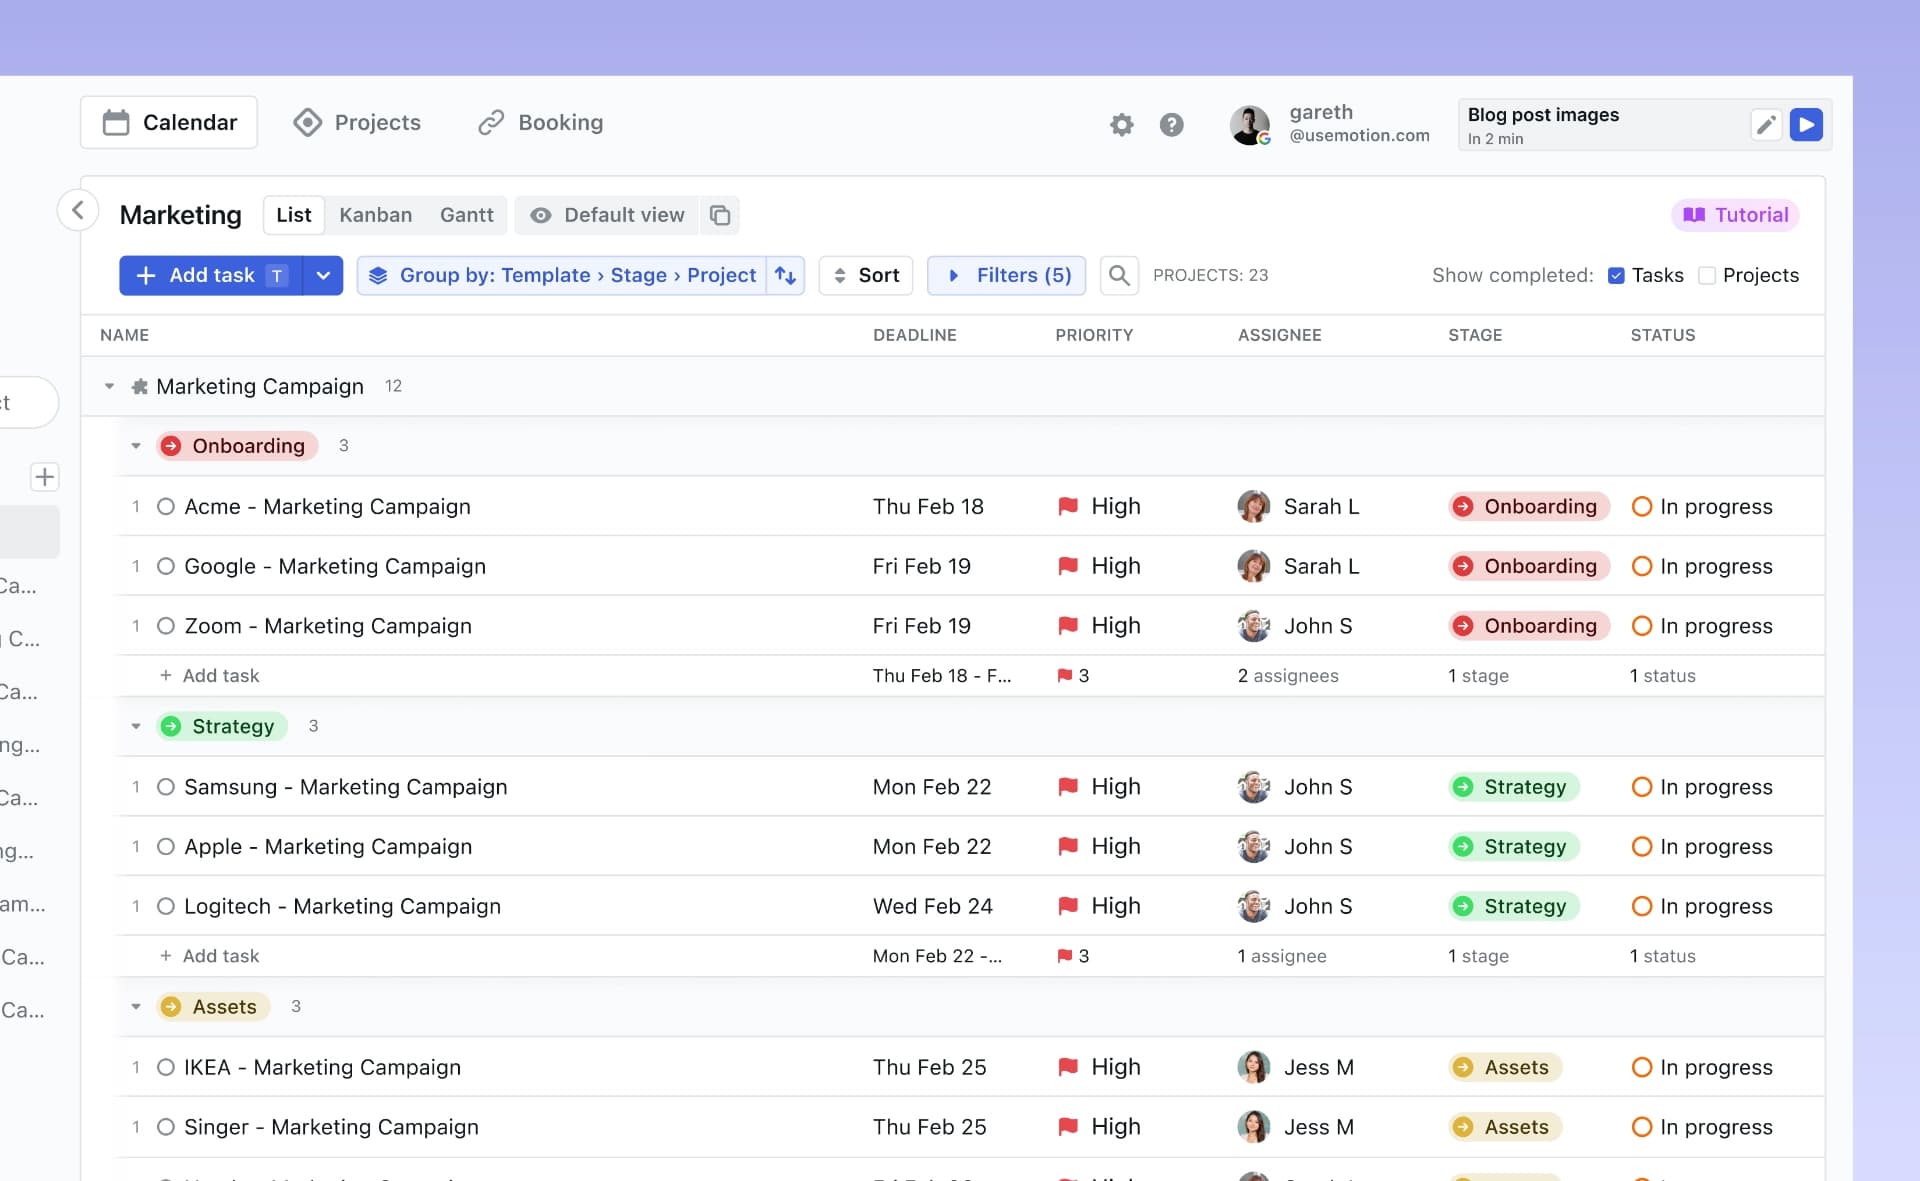The image size is (1920, 1181).
Task: Uncheck Tasks under Show completed
Action: 1617,275
